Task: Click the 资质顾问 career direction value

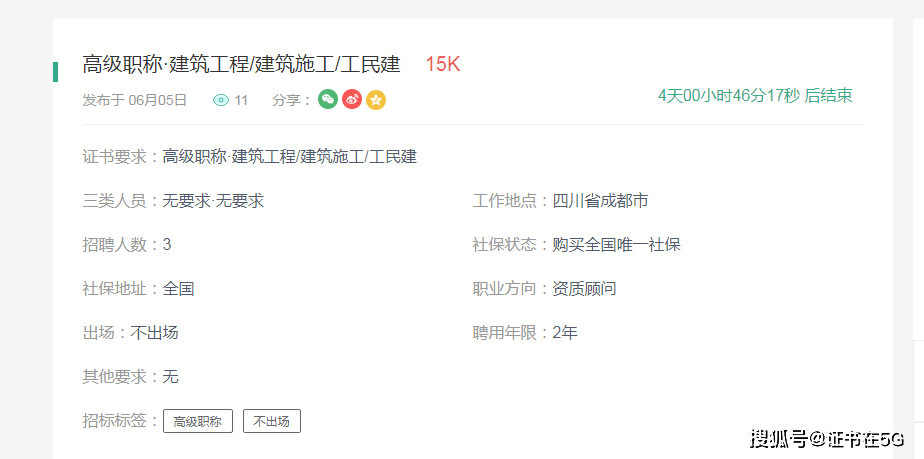Action: 584,289
